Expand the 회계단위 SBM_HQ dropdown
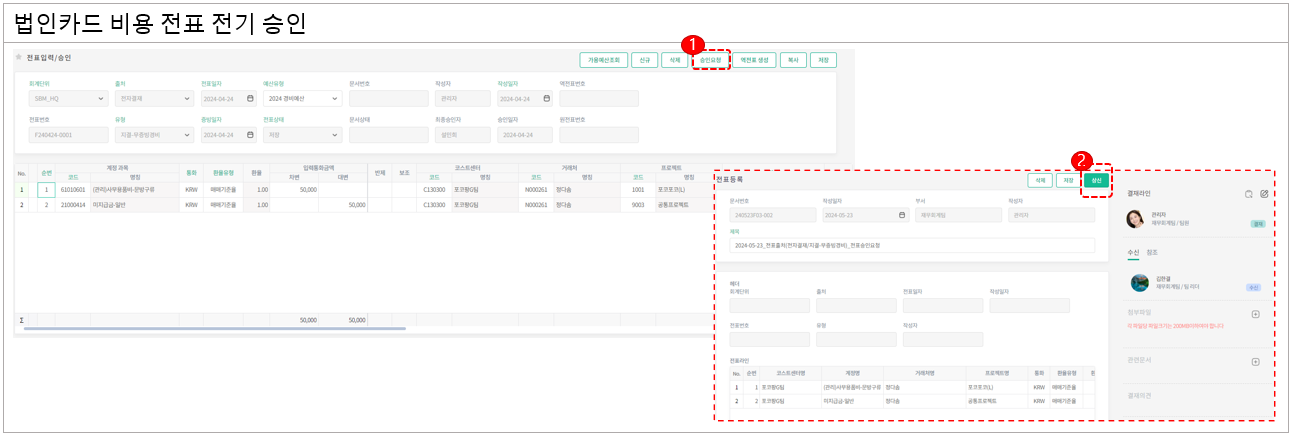Image resolution: width=1293 pixels, height=436 pixels. point(102,99)
